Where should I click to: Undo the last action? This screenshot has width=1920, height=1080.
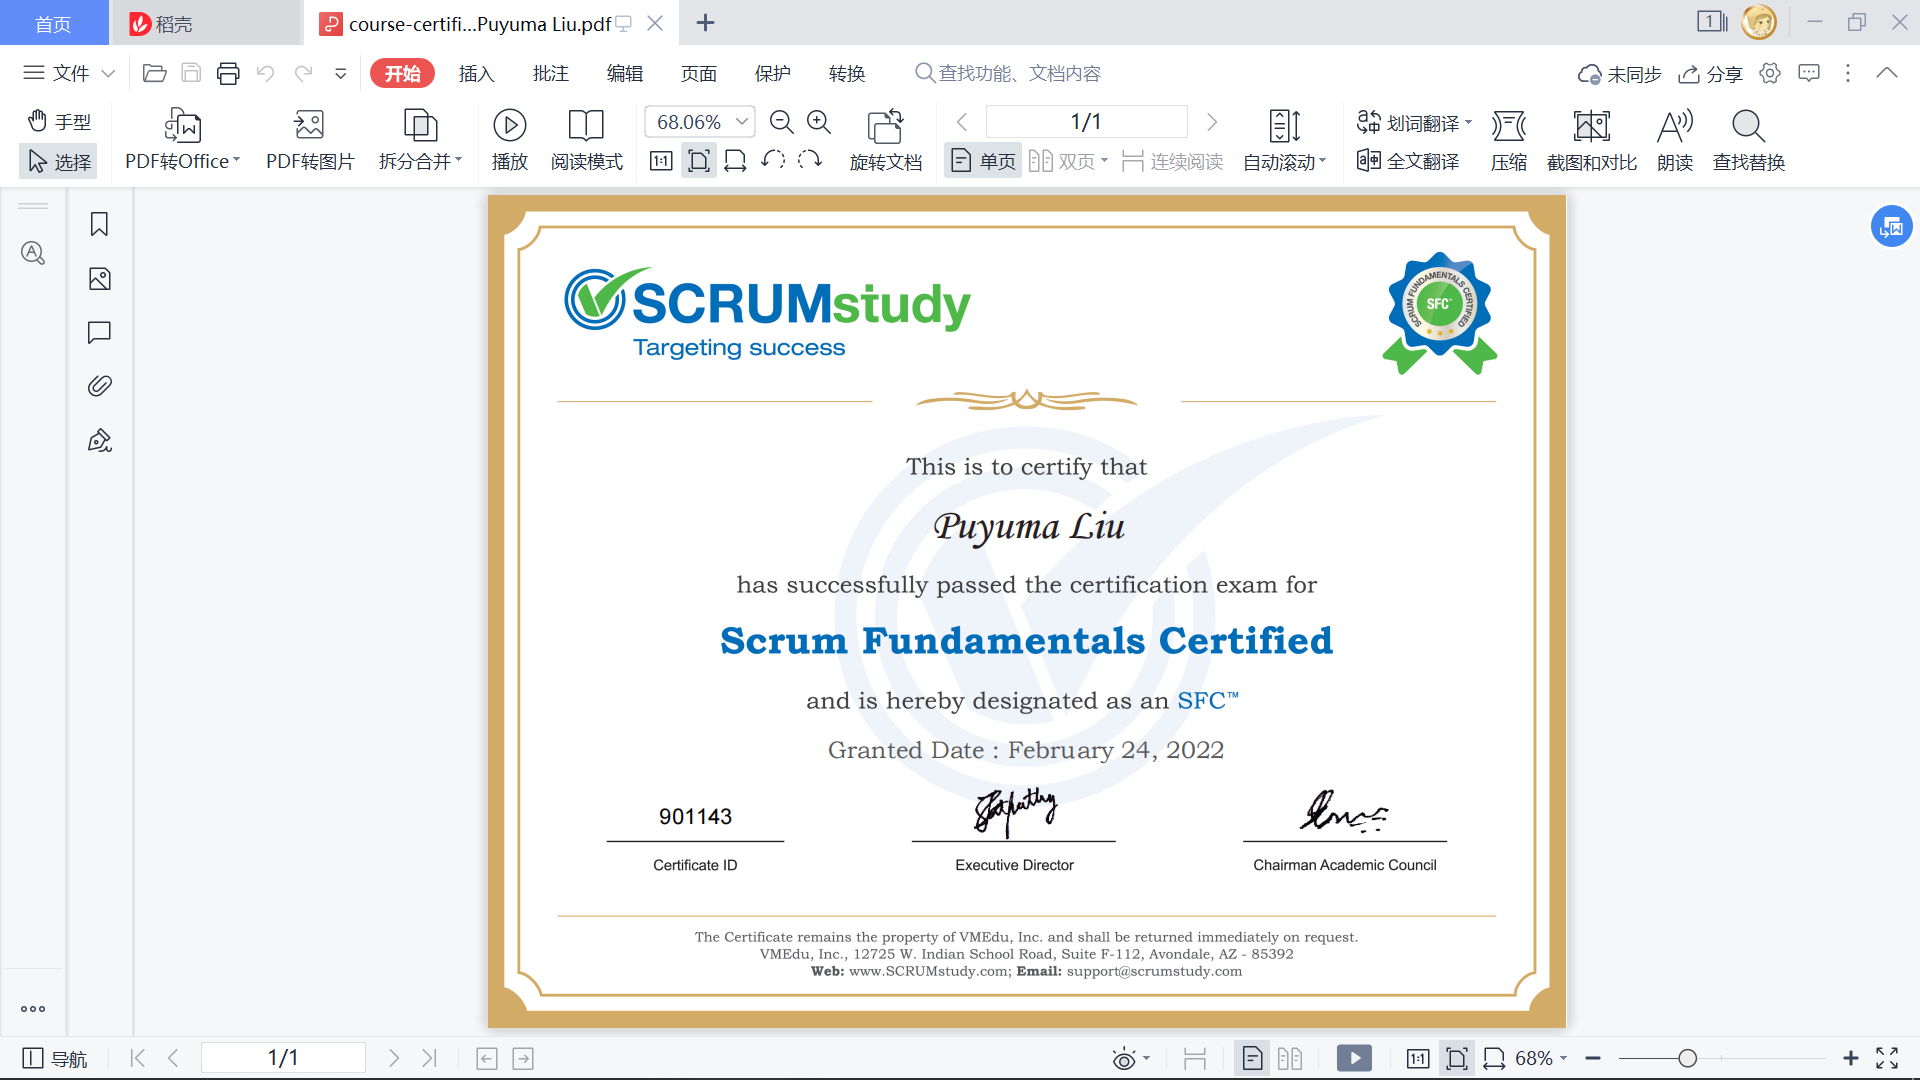pyautogui.click(x=265, y=73)
